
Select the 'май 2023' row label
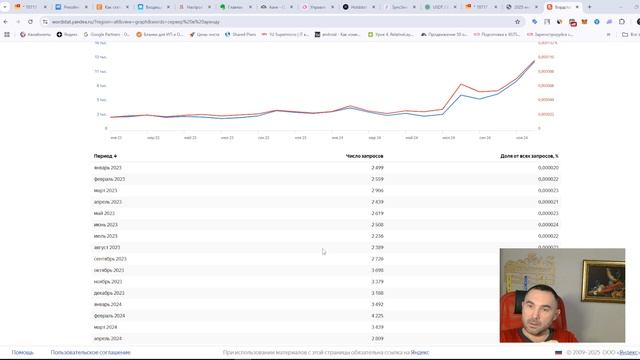tap(104, 213)
